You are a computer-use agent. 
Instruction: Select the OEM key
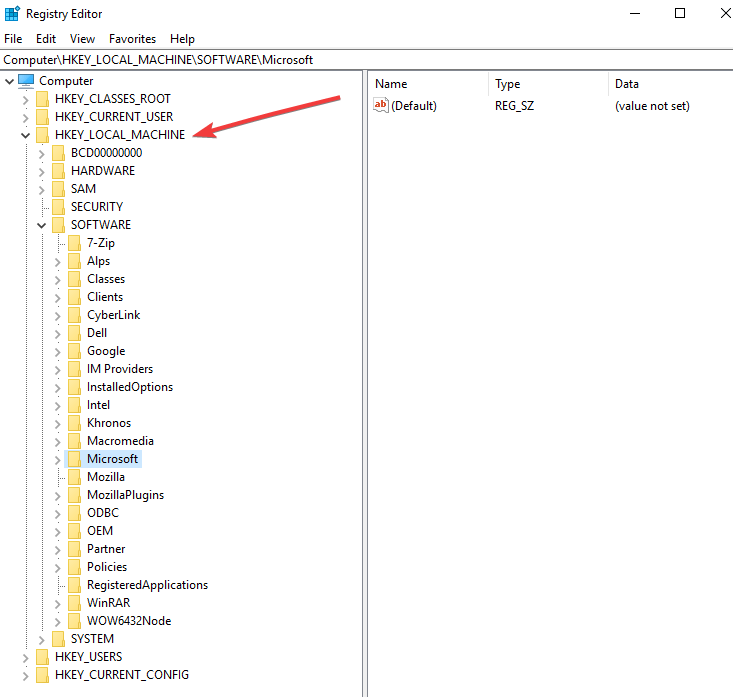[x=100, y=531]
